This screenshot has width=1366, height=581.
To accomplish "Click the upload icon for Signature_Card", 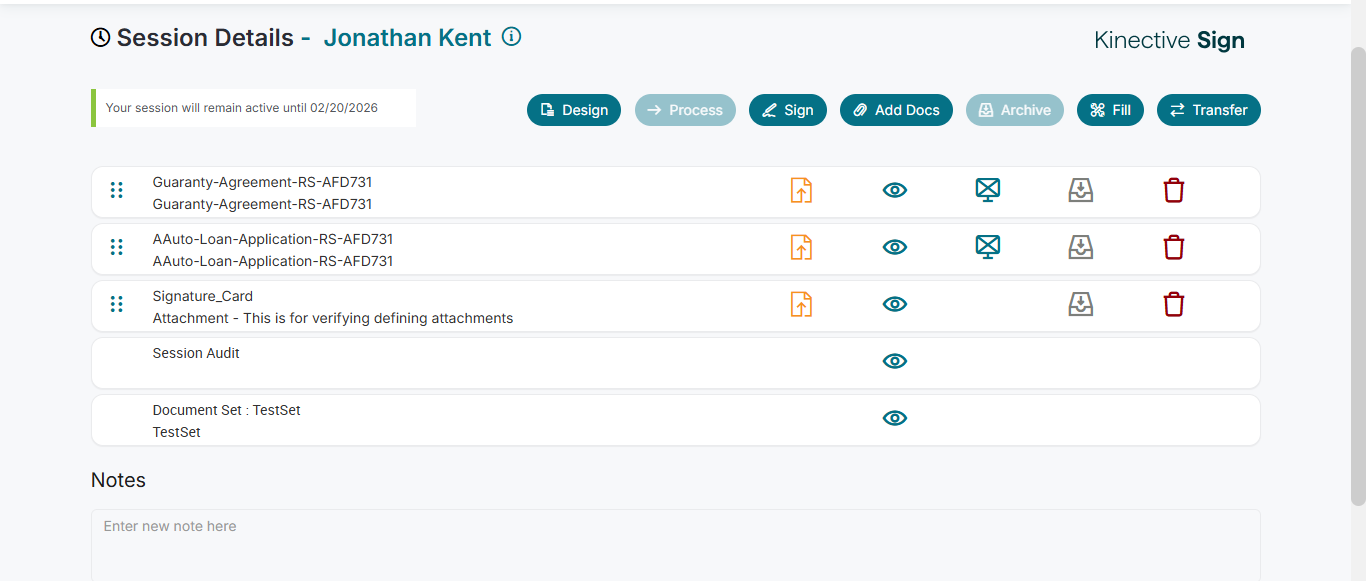I will pos(801,304).
